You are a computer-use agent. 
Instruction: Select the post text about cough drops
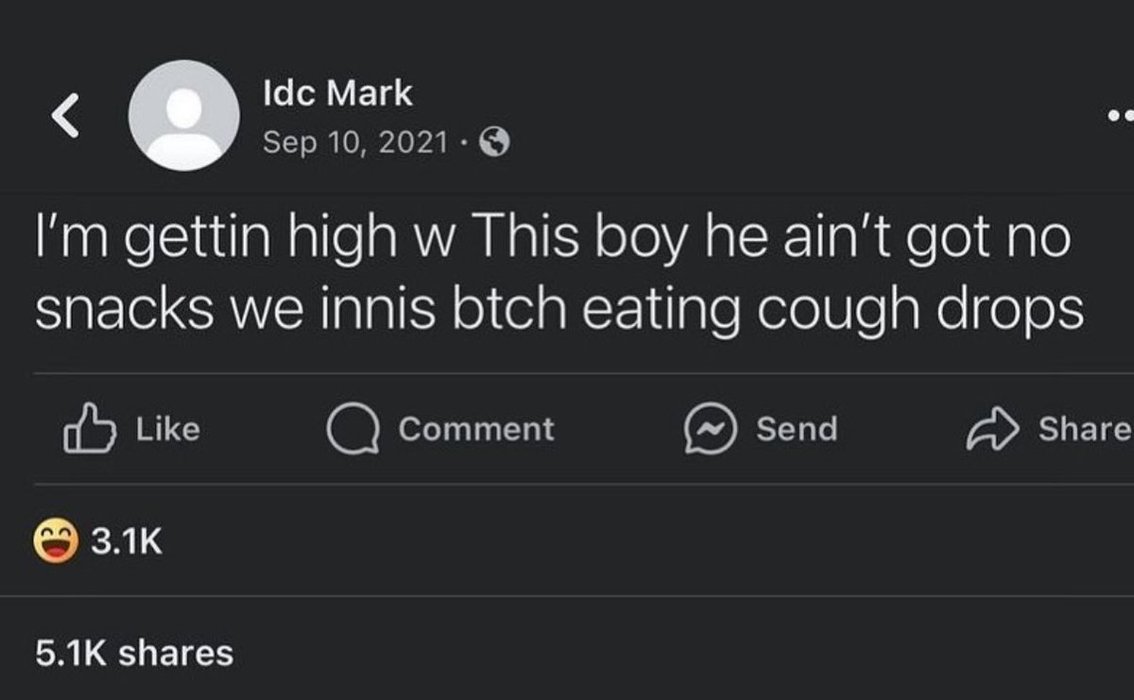[x=560, y=273]
